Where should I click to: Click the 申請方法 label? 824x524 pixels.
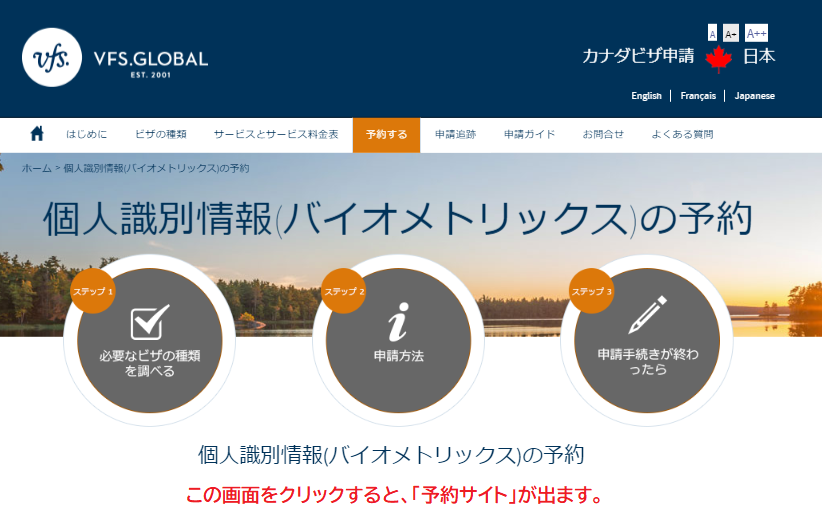[398, 356]
